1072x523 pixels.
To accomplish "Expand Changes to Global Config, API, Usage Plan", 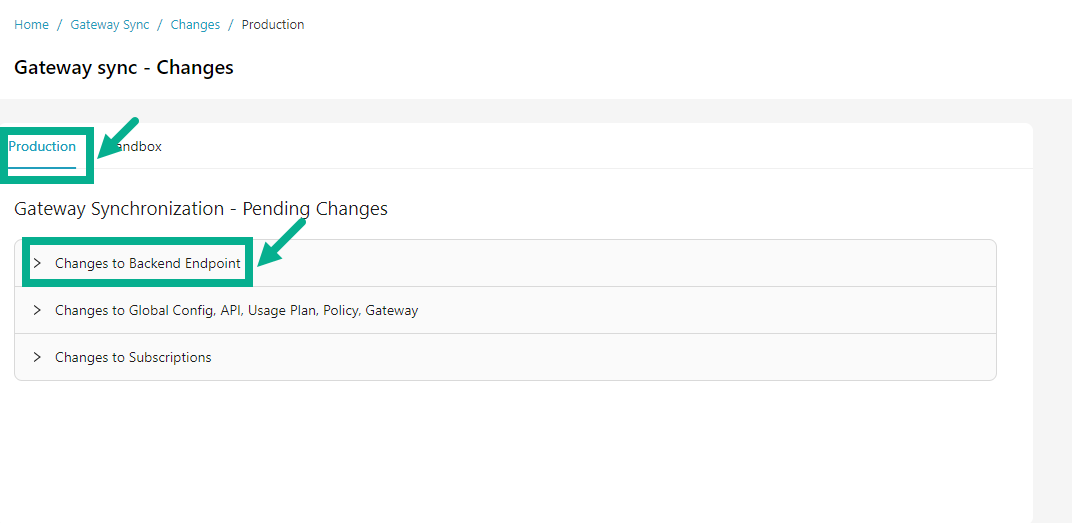I will coord(236,311).
